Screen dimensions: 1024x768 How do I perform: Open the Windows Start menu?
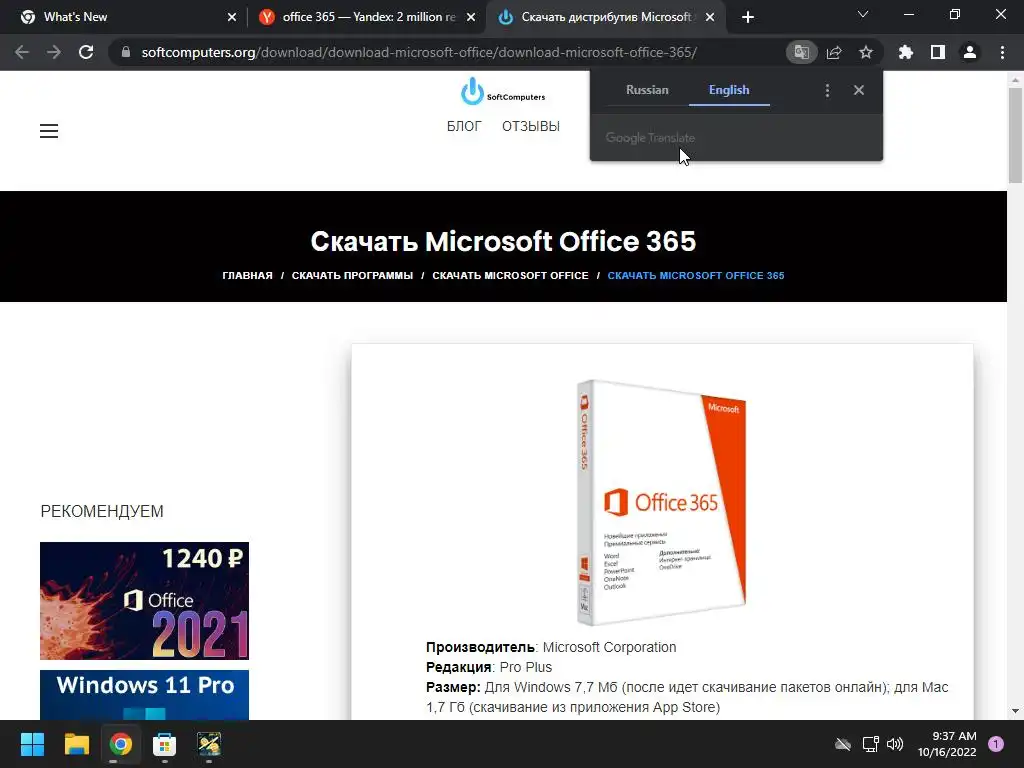click(32, 744)
